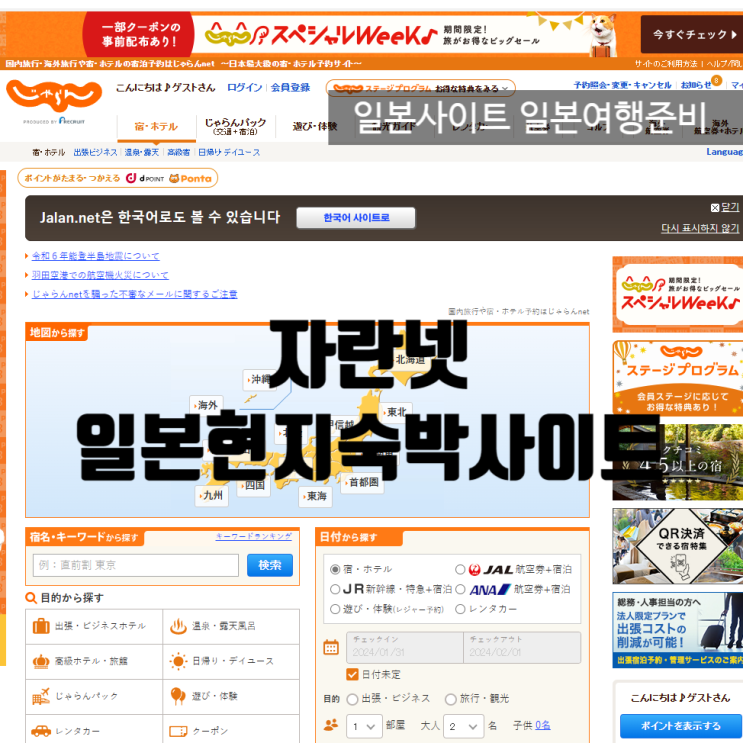Open the Jalan logo home link

tap(54, 96)
